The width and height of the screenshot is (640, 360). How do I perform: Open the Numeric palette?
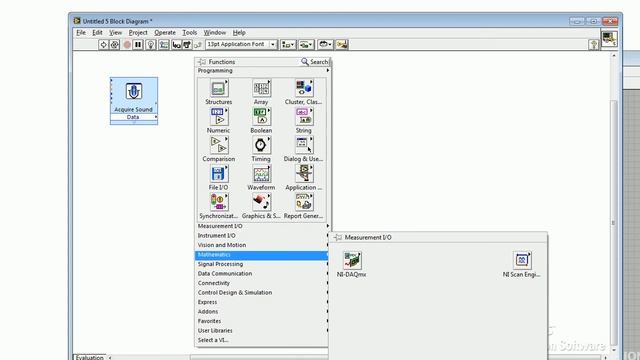pos(218,121)
